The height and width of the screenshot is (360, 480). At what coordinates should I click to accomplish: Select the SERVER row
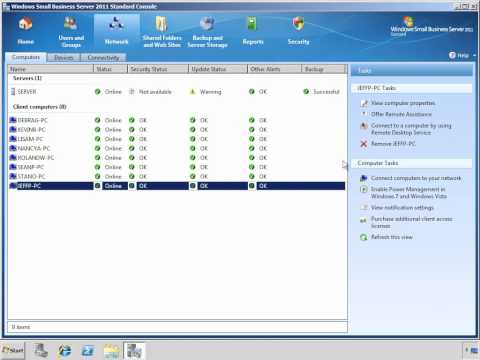pos(177,92)
